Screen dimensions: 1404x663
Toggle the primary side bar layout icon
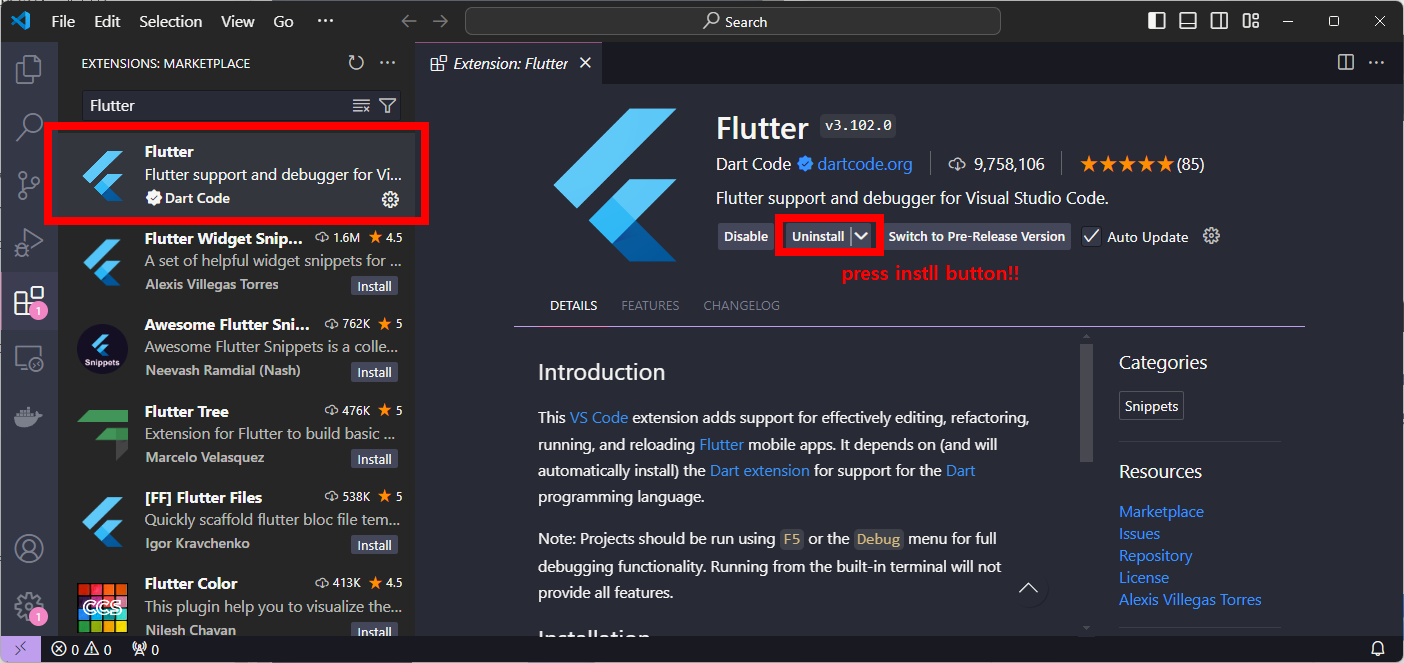1157,21
